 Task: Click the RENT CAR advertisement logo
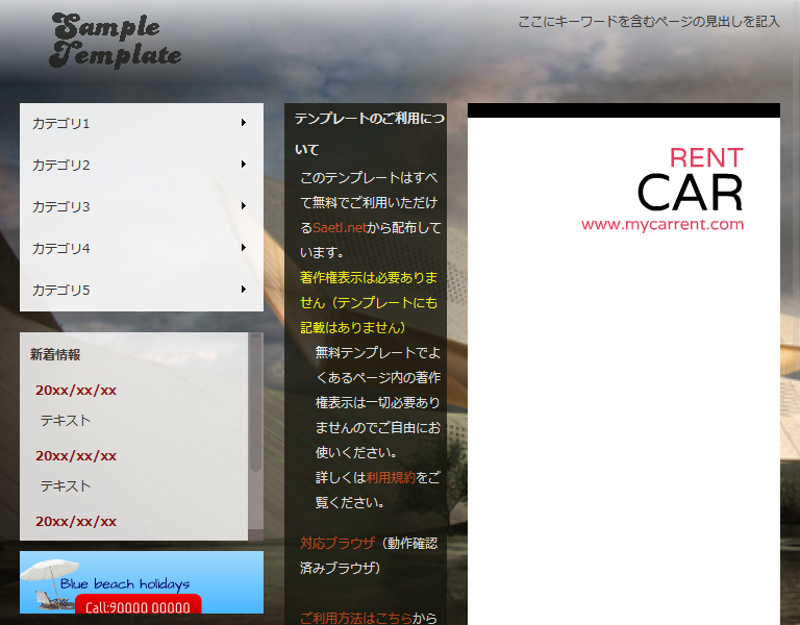tap(689, 182)
